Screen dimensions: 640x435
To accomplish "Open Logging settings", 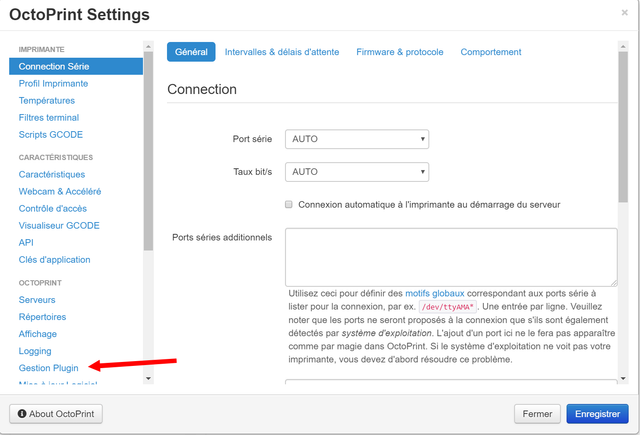I will point(35,351).
